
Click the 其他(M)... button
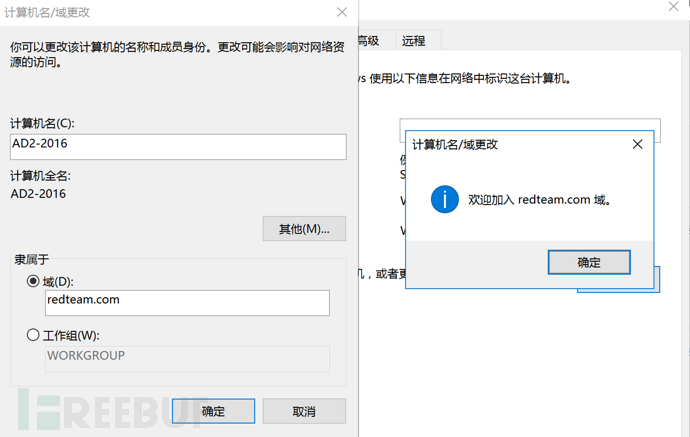304,229
